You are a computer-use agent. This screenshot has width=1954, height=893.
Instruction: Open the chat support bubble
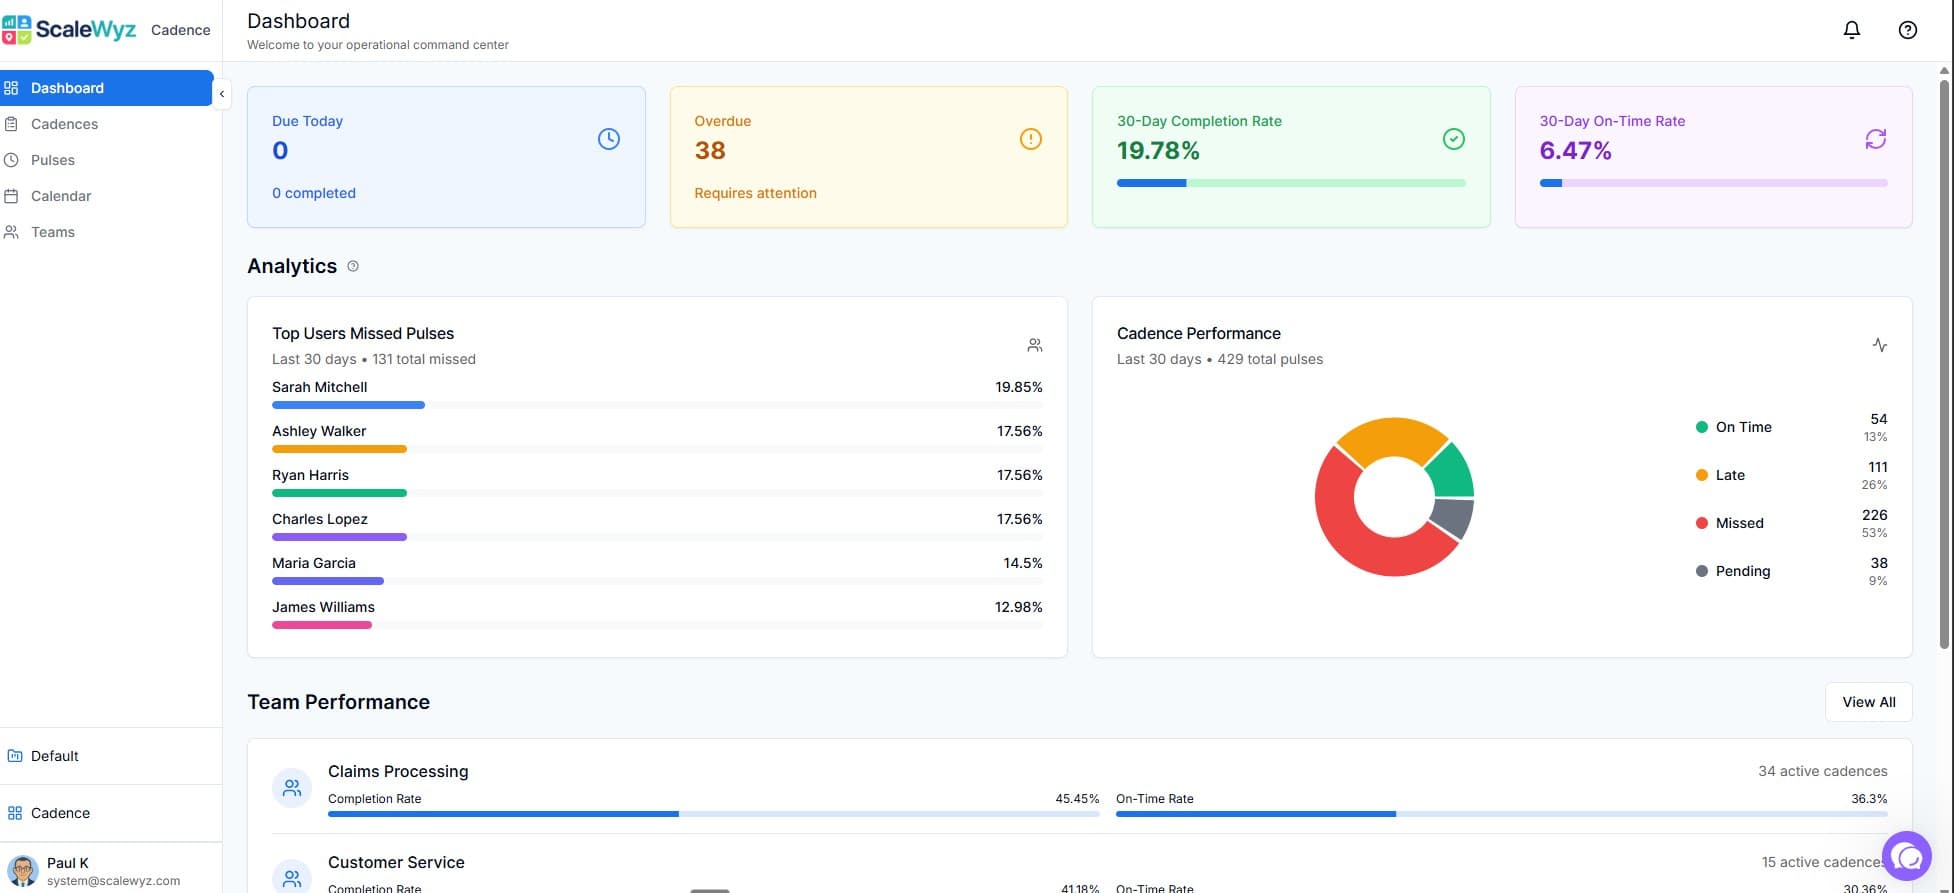click(1906, 856)
